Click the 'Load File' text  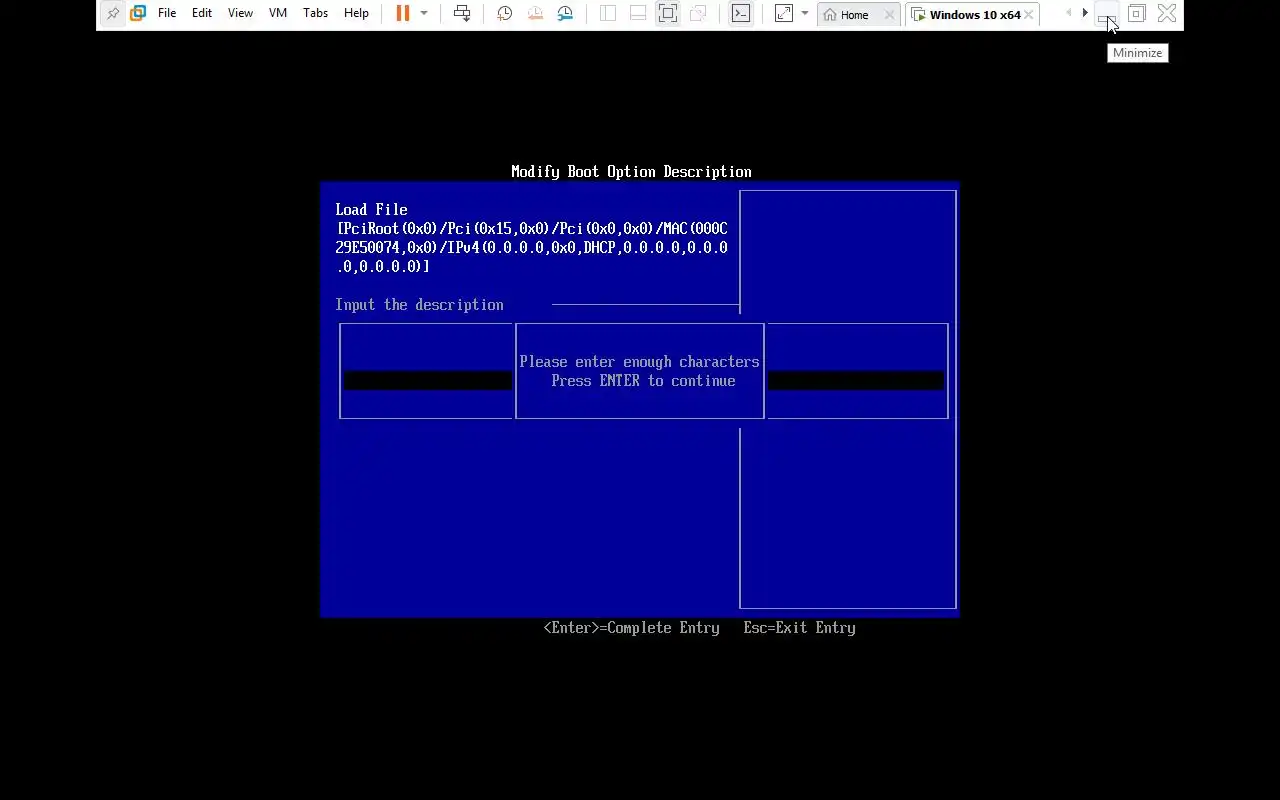point(371,210)
